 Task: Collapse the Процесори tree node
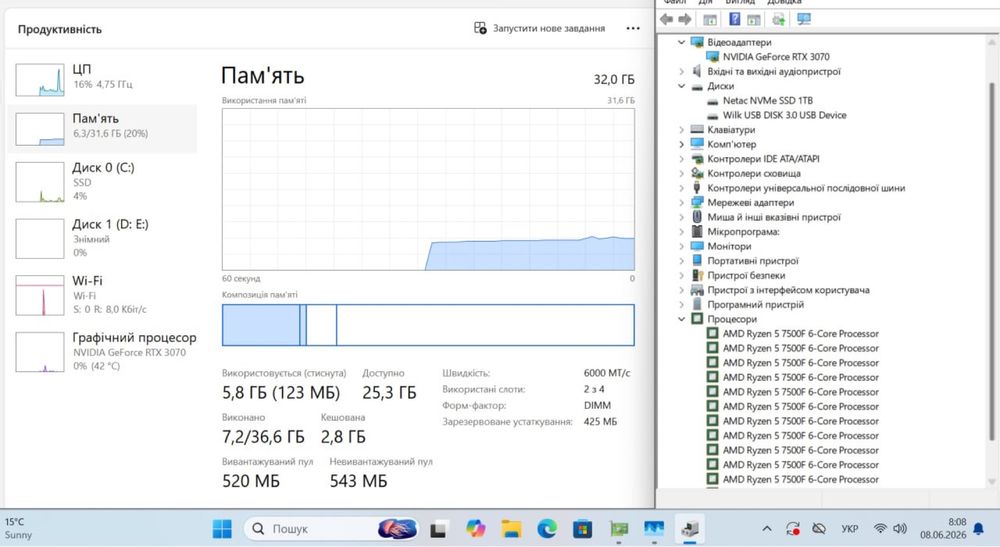(681, 319)
